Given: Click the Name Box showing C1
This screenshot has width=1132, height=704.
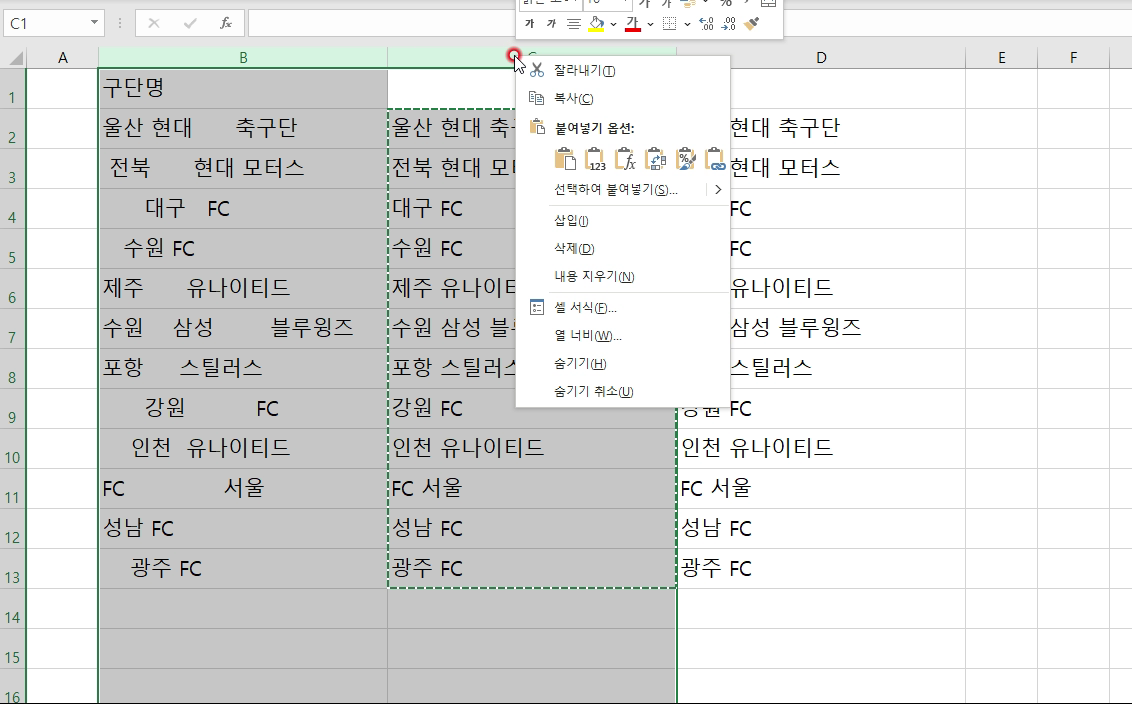Looking at the screenshot, I should tap(46, 23).
